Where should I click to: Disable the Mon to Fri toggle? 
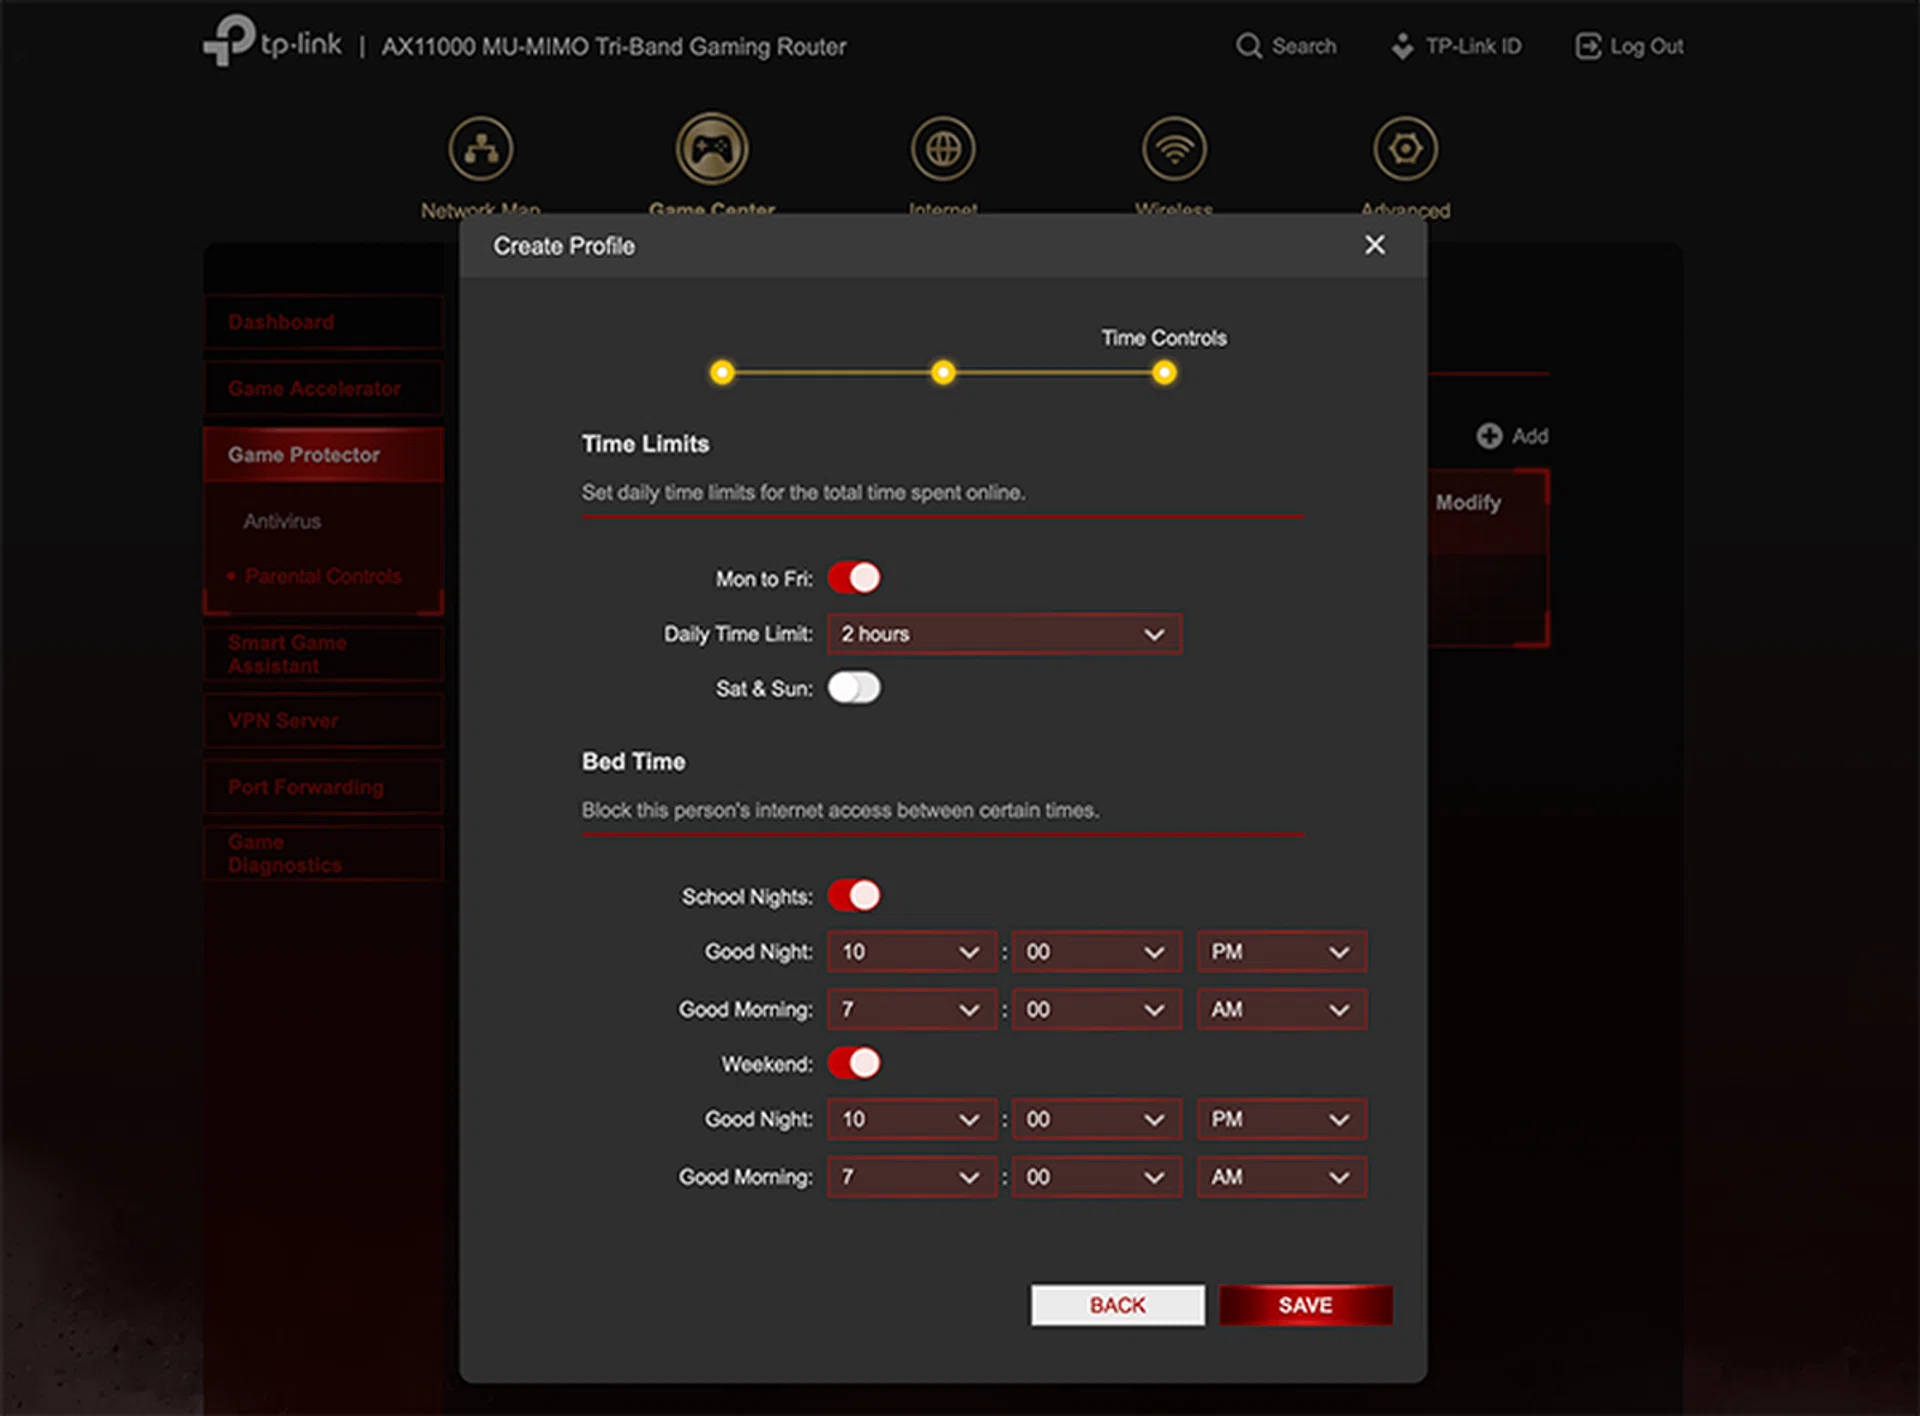pos(854,578)
